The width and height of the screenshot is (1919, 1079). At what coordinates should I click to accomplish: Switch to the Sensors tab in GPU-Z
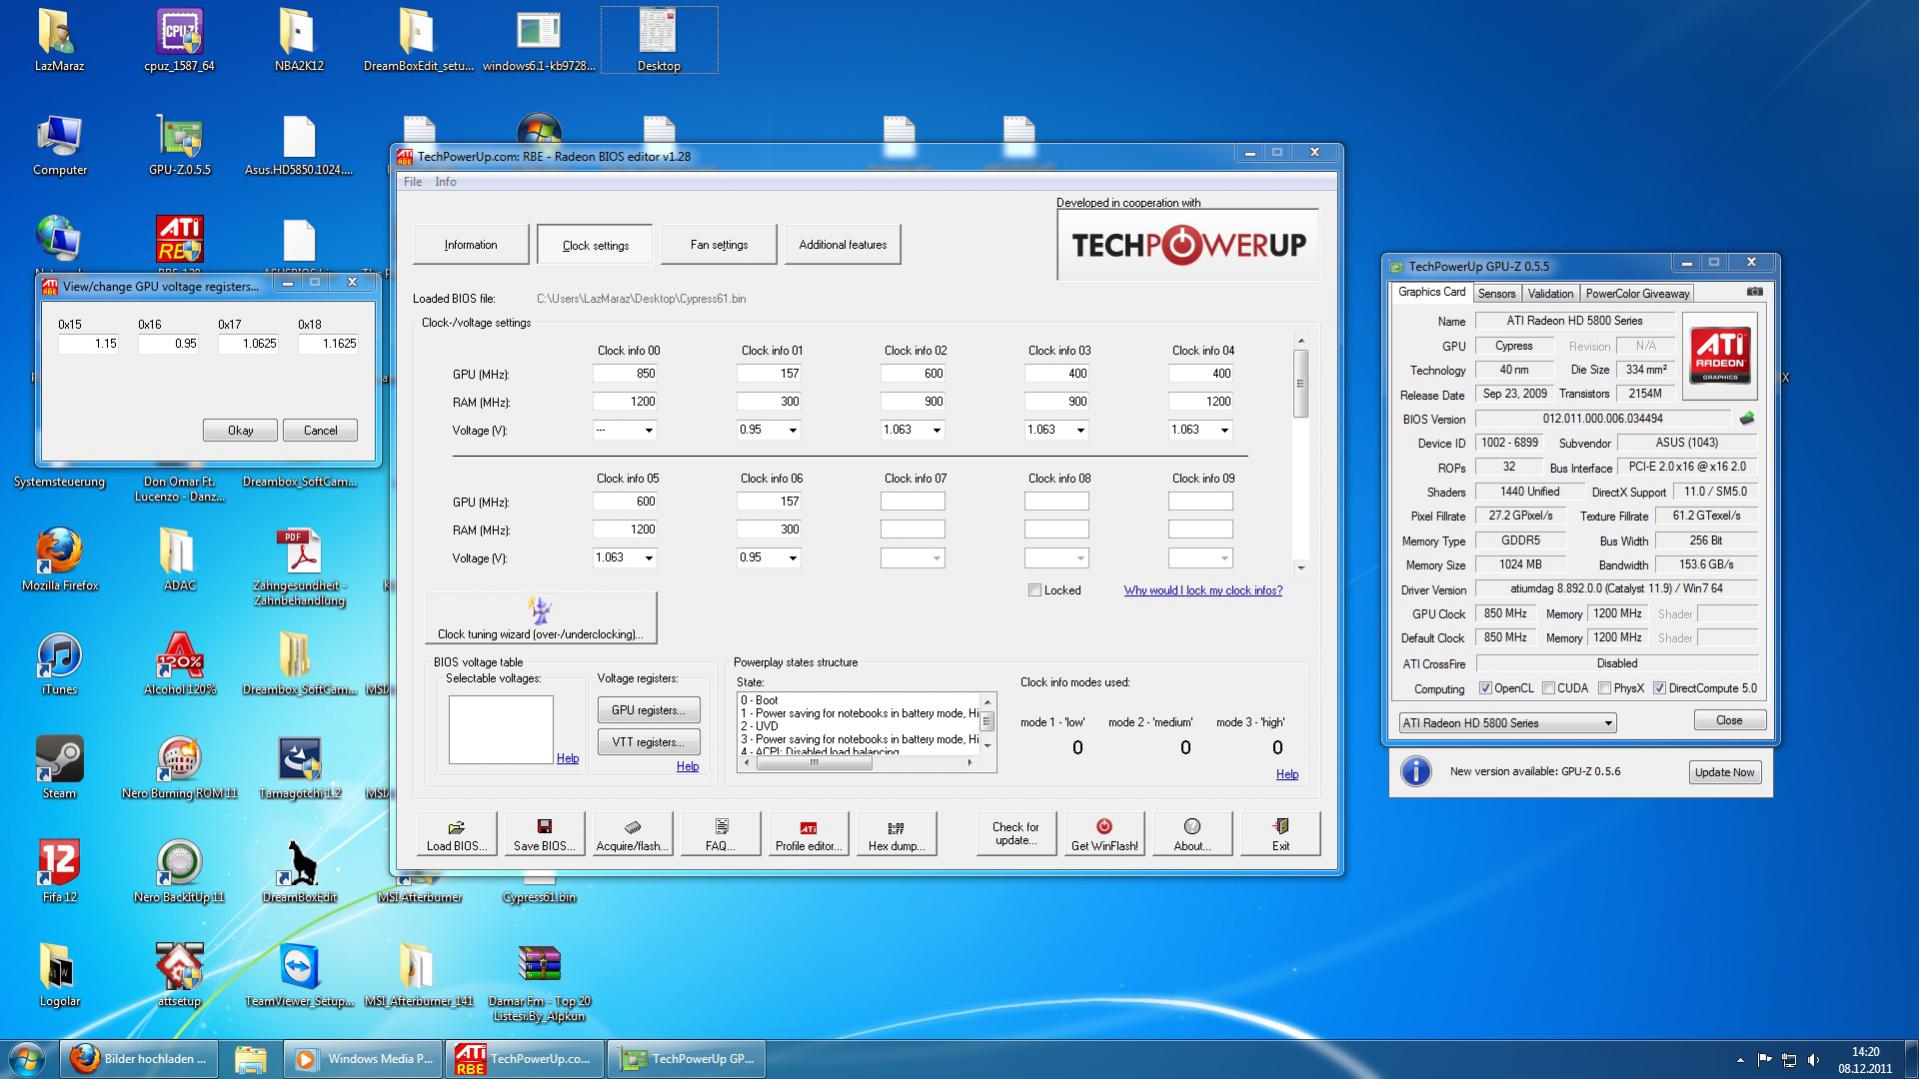point(1496,293)
